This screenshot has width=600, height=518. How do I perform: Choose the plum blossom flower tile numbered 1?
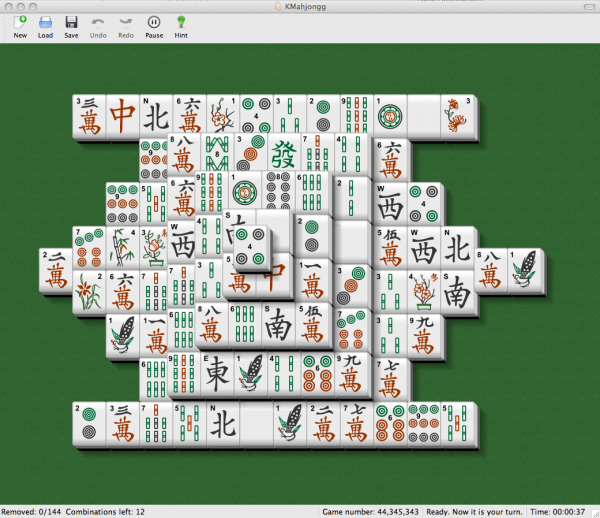(x=223, y=116)
